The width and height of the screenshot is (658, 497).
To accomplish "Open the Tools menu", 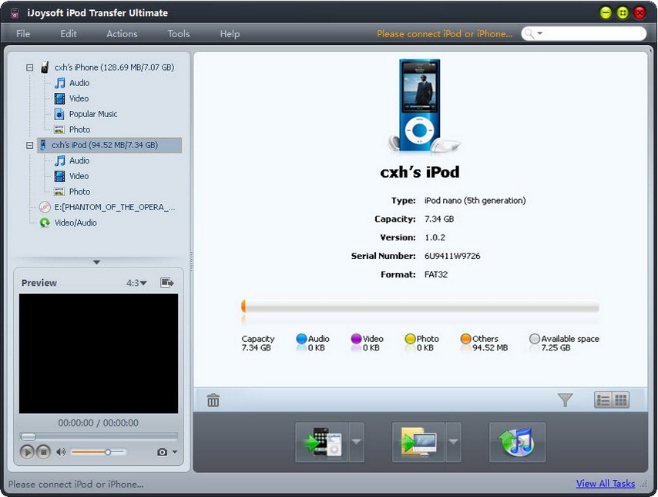I will pos(178,34).
